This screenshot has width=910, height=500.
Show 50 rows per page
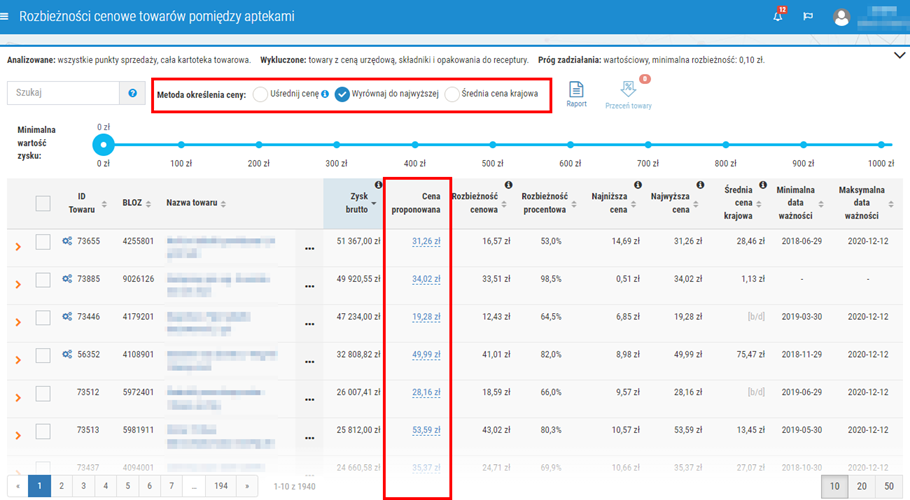[888, 485]
